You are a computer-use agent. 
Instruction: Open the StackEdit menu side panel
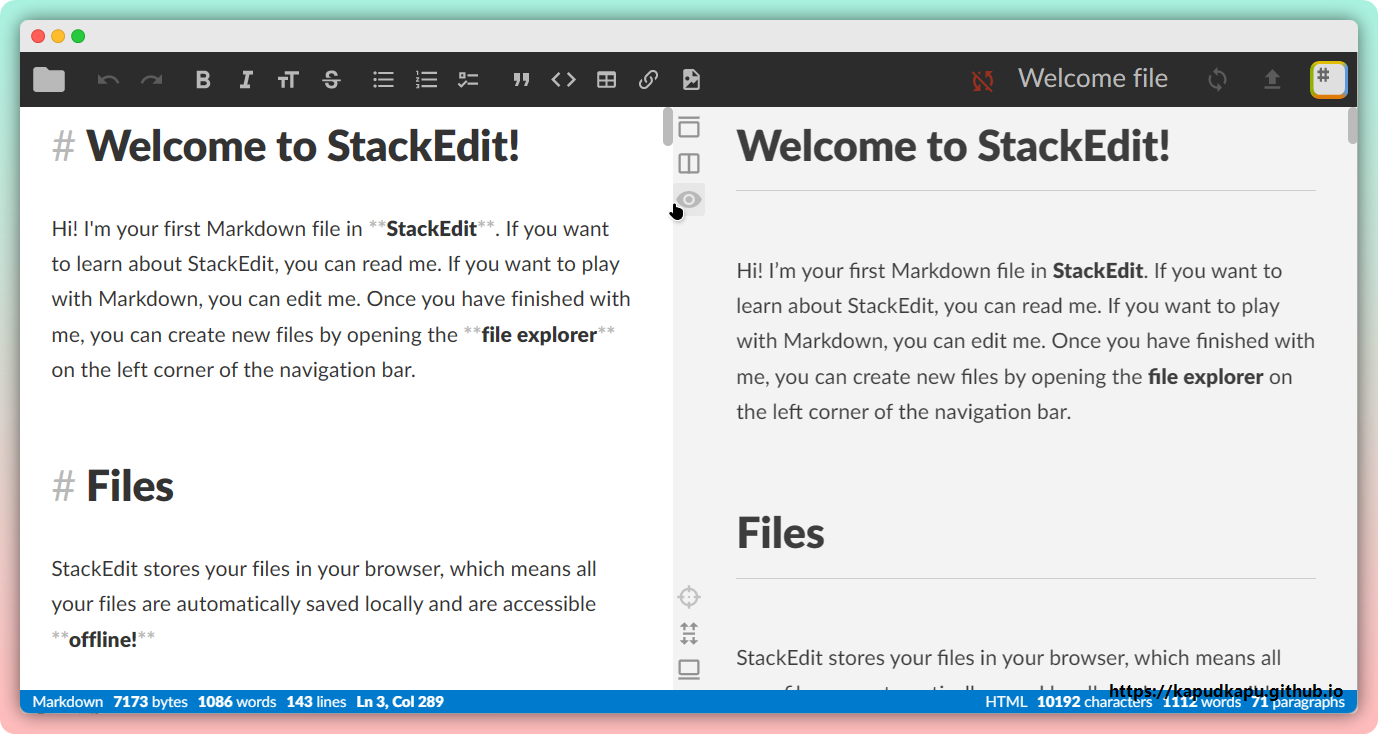coord(1328,79)
